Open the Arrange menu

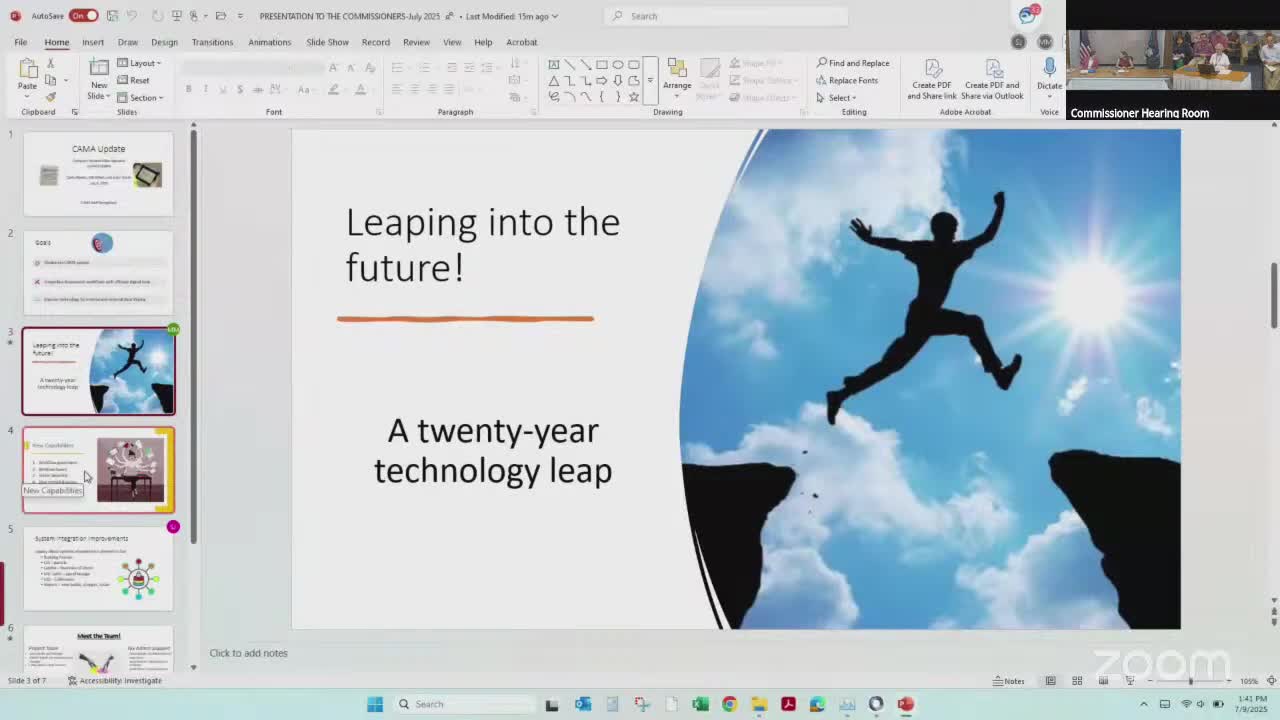tap(677, 76)
